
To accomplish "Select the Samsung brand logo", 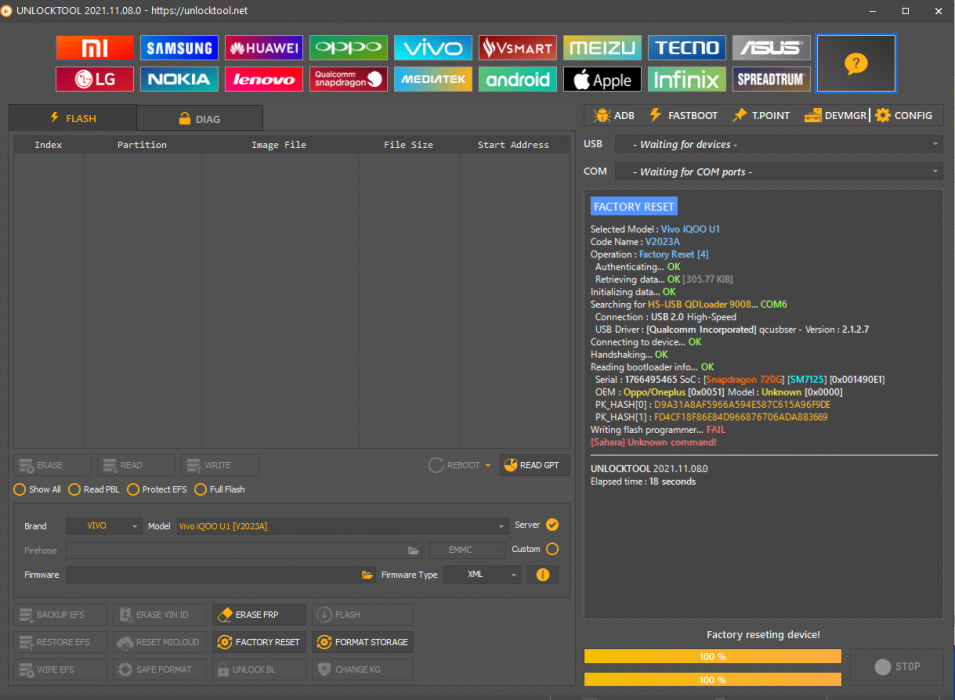I will click(179, 48).
